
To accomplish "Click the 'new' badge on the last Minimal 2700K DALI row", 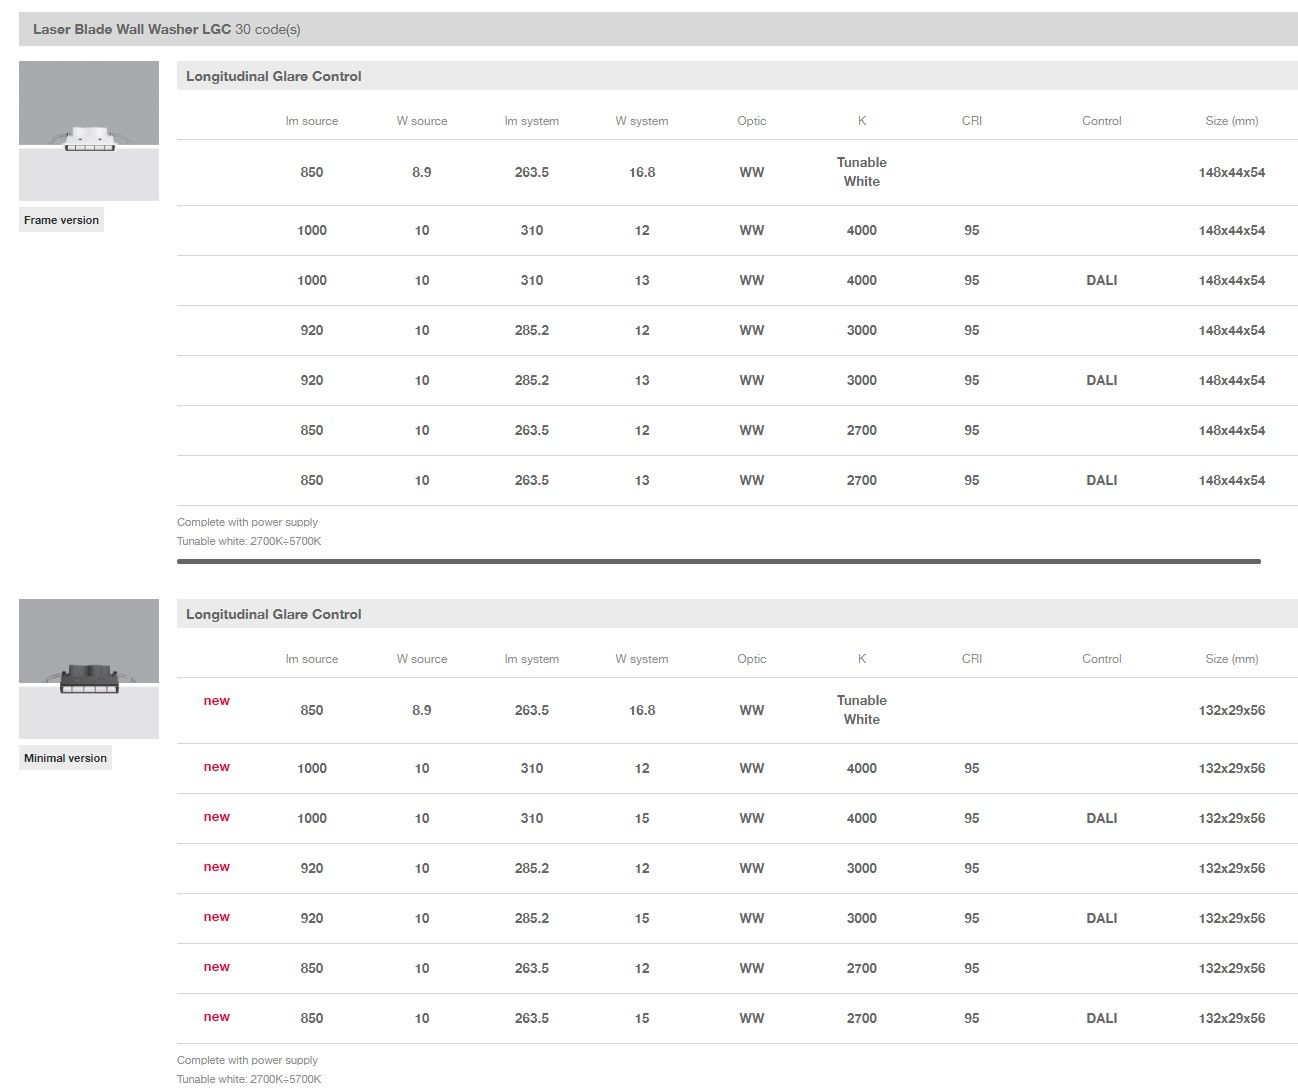I will tap(216, 1017).
